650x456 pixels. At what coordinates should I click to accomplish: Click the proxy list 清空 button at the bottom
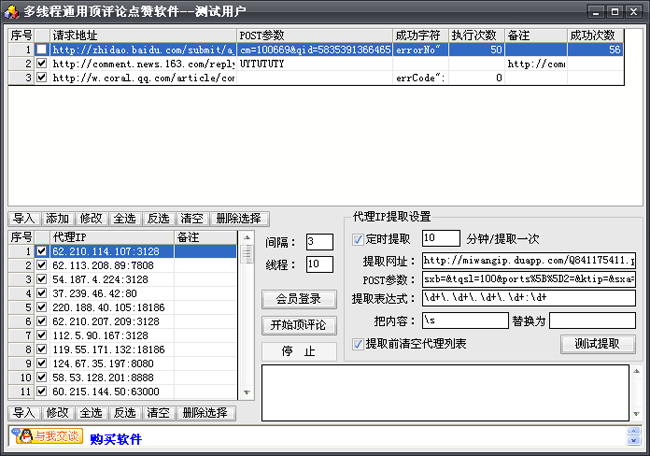point(158,413)
